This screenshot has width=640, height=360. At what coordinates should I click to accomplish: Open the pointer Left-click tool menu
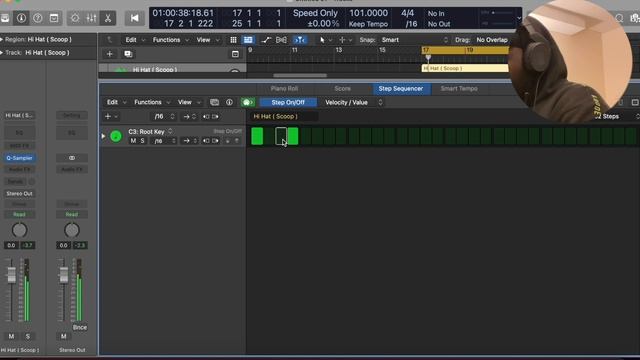(x=325, y=40)
